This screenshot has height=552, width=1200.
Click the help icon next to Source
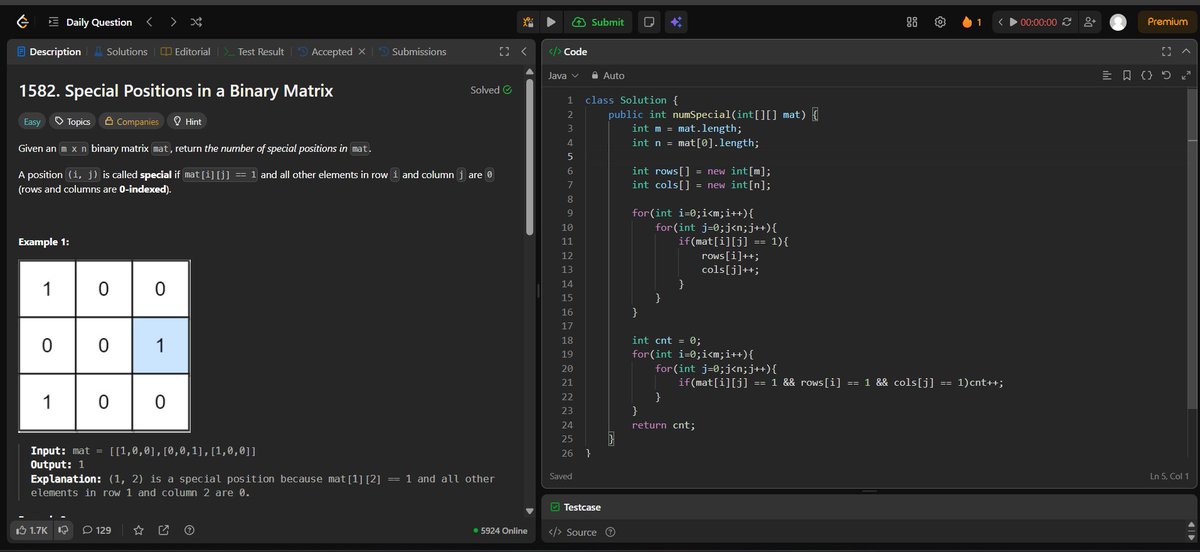pos(610,532)
